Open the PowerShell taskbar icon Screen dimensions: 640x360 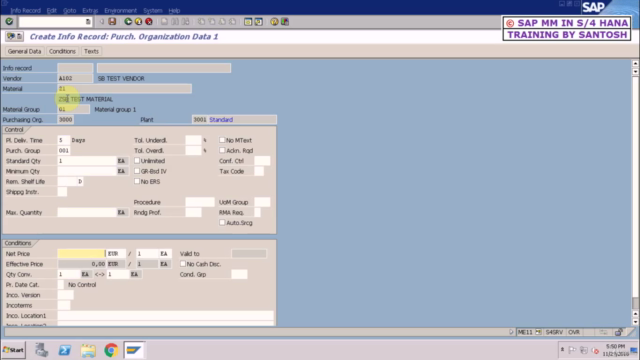pyautogui.click(x=64, y=350)
